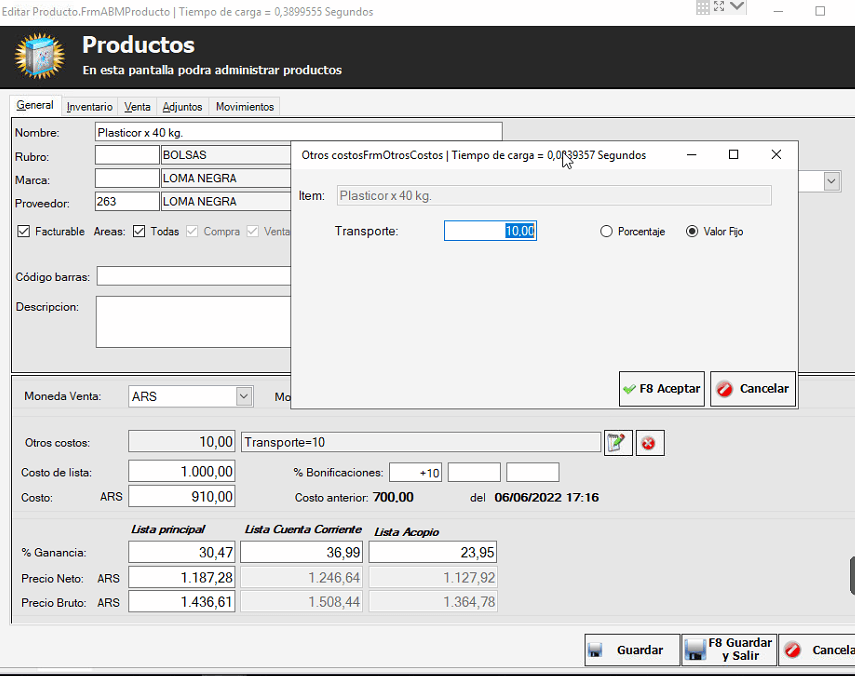The image size is (855, 676).
Task: Click the Guardar button
Action: (631, 650)
